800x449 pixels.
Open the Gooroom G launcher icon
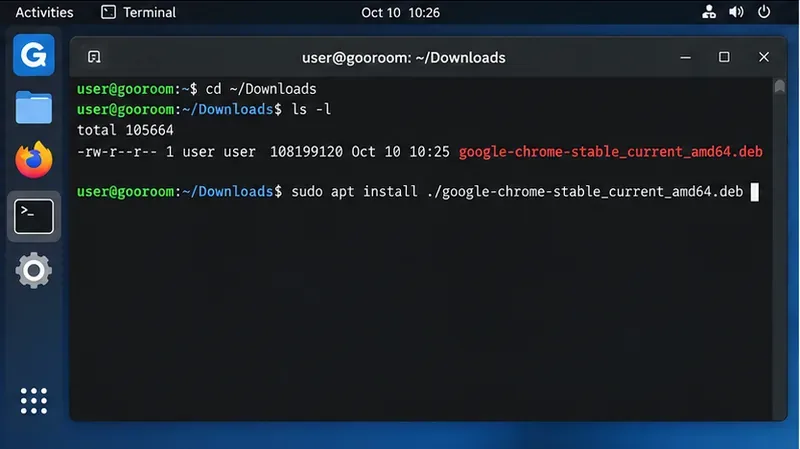[x=34, y=55]
